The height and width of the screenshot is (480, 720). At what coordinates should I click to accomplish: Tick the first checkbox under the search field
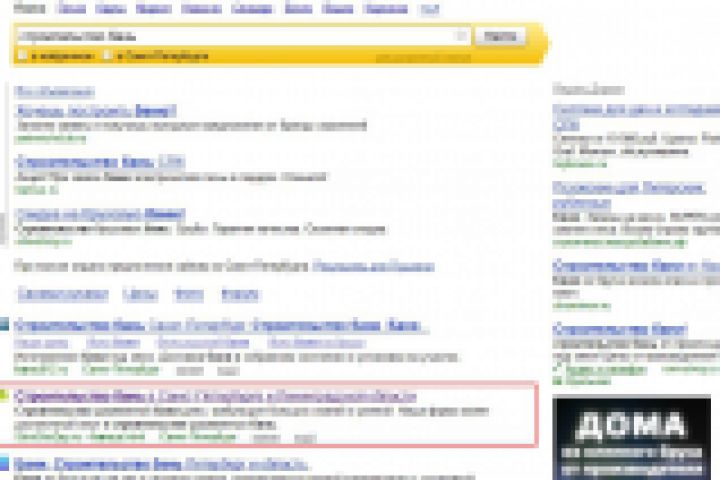(22, 55)
